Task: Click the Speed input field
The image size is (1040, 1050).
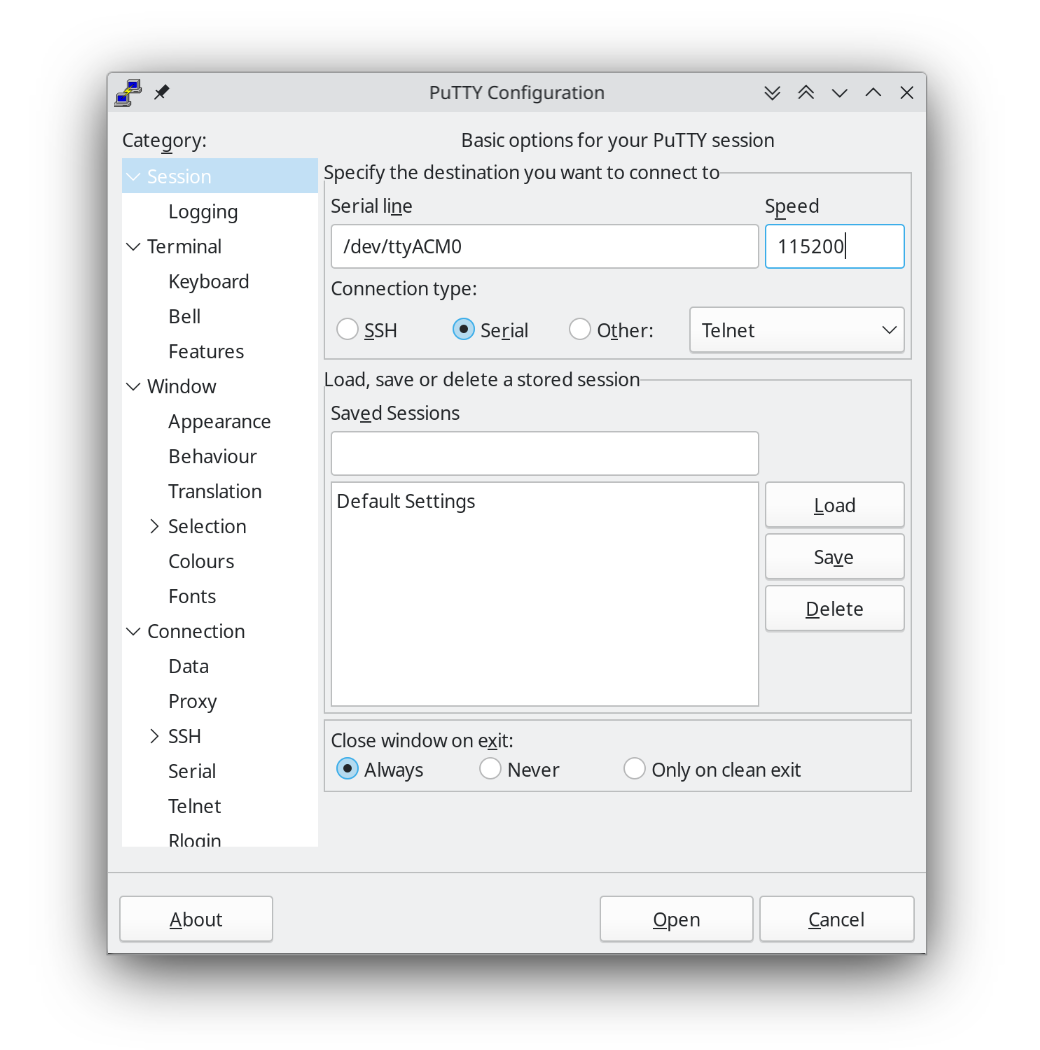Action: point(834,246)
